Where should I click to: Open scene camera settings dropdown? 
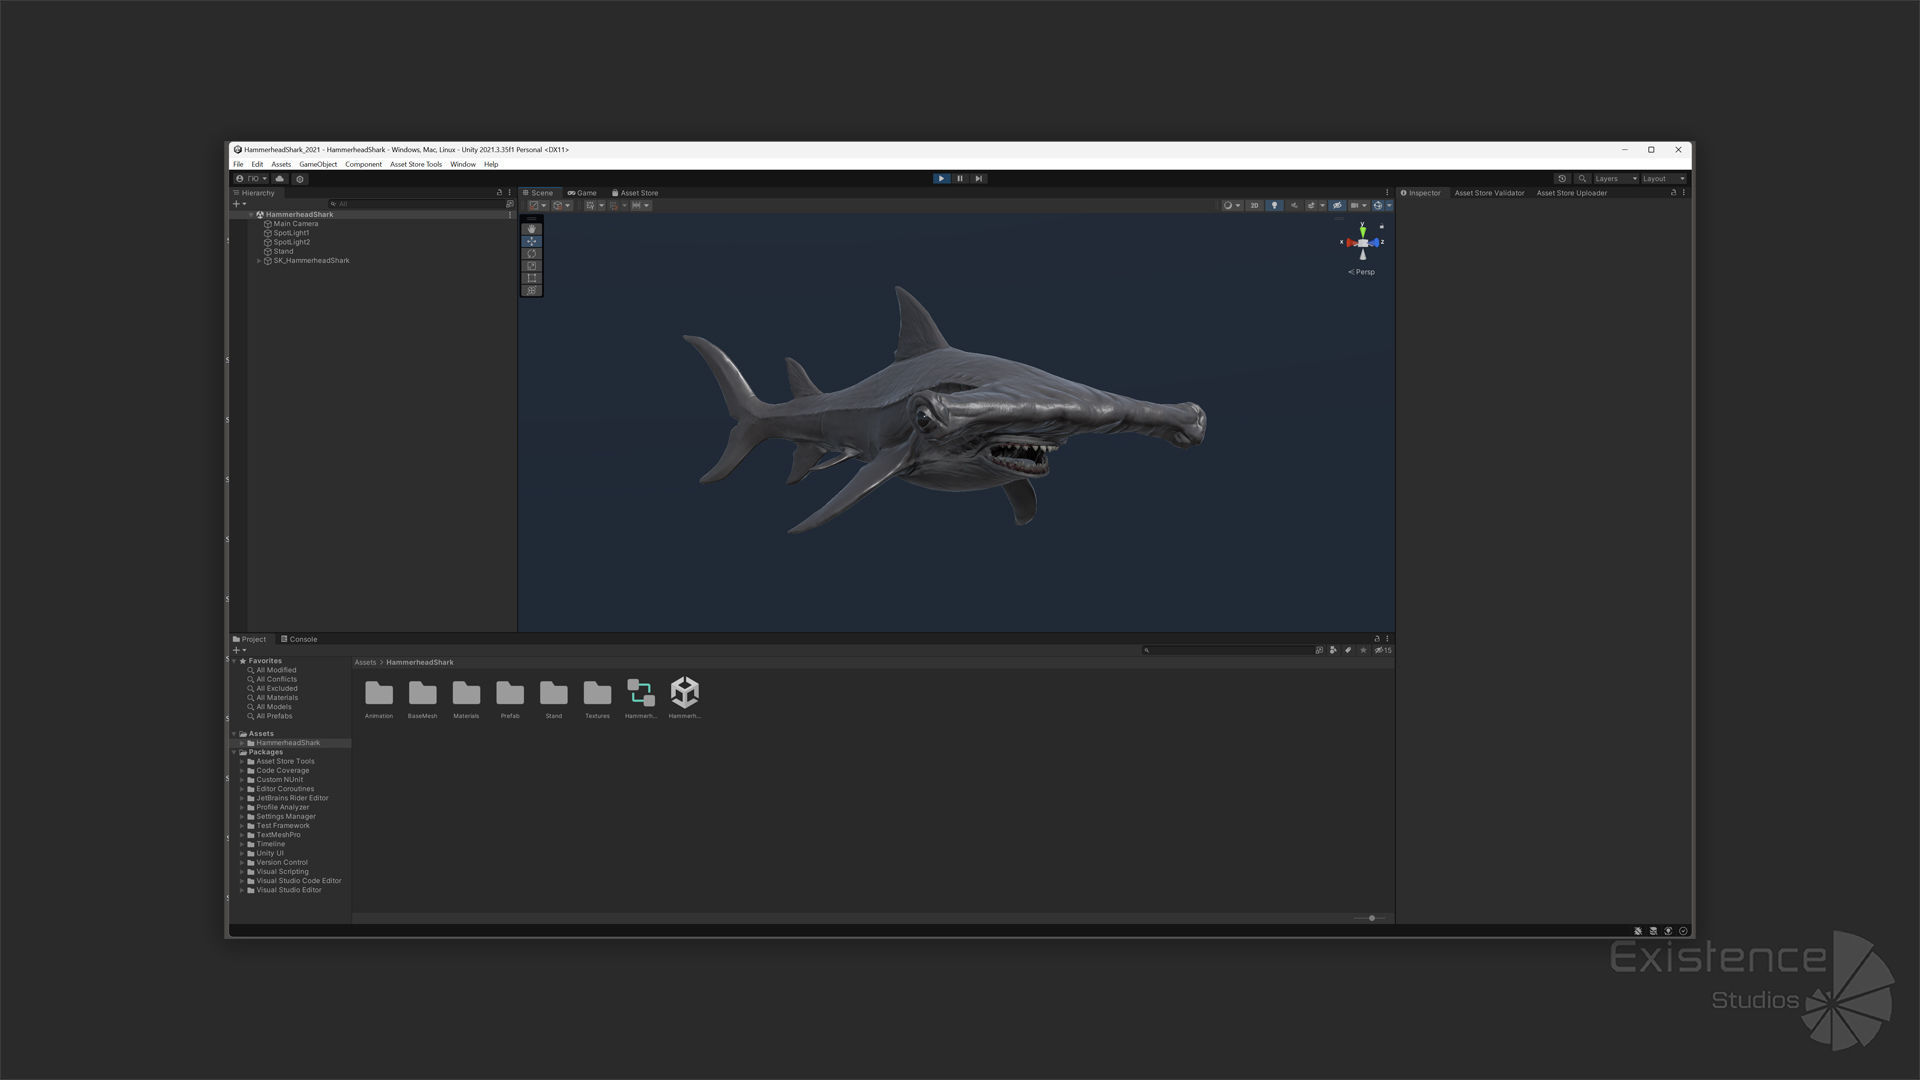pos(1358,206)
